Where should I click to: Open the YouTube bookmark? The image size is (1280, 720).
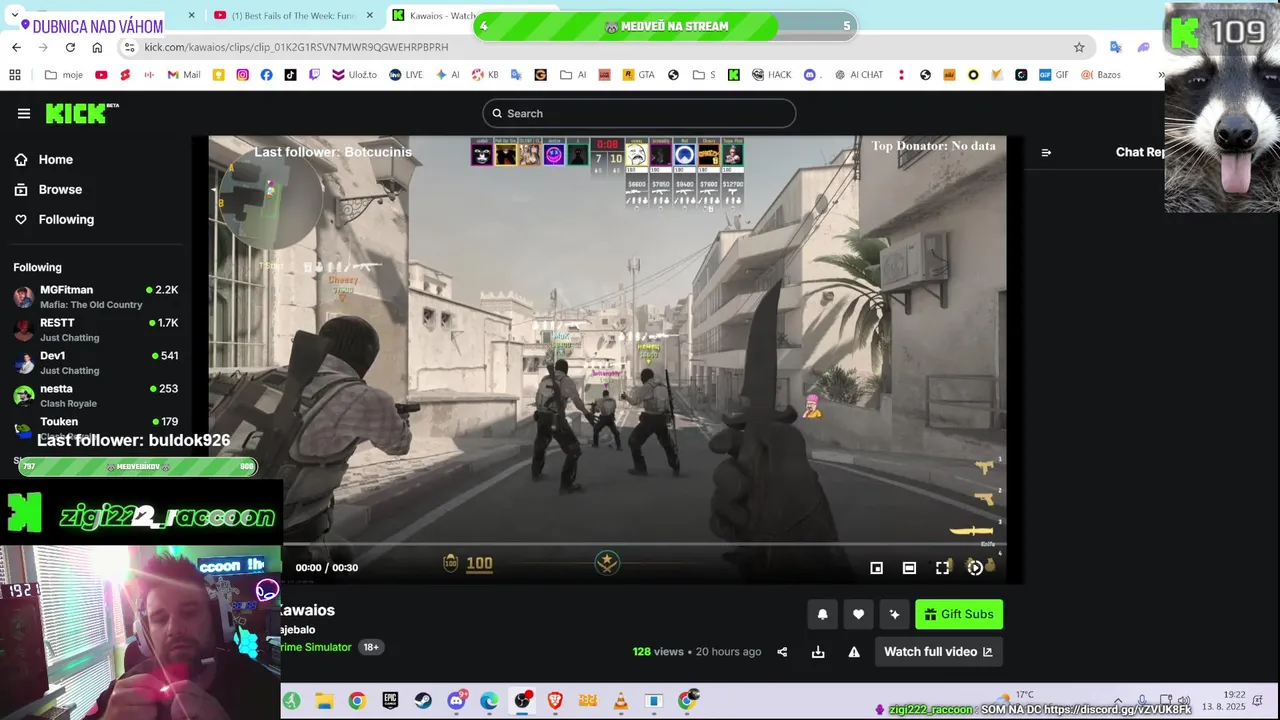pos(101,75)
